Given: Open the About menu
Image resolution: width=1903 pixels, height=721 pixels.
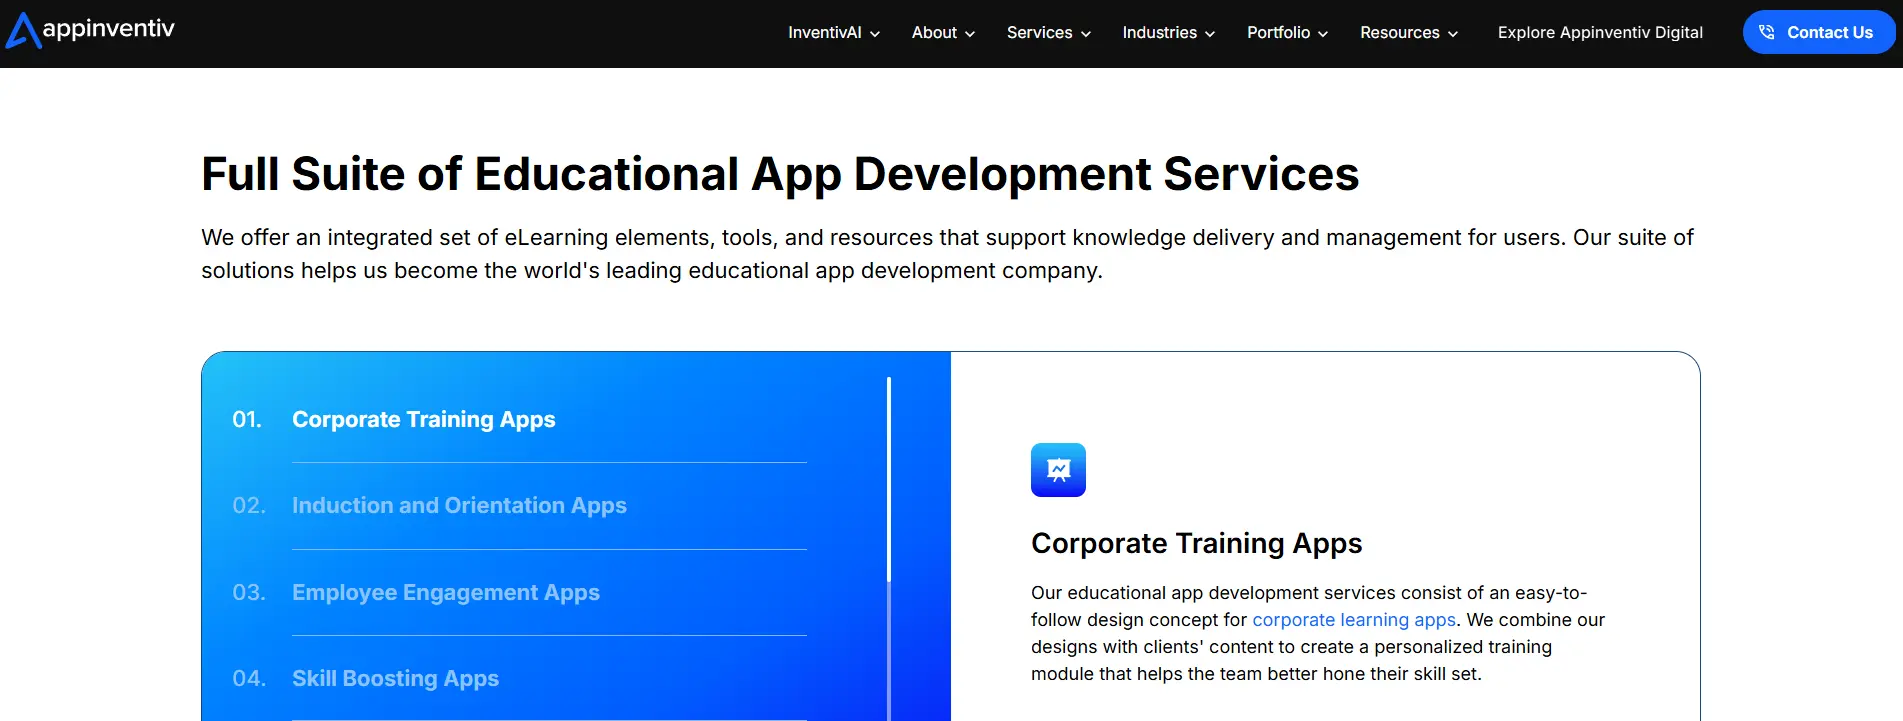Looking at the screenshot, I should [943, 33].
